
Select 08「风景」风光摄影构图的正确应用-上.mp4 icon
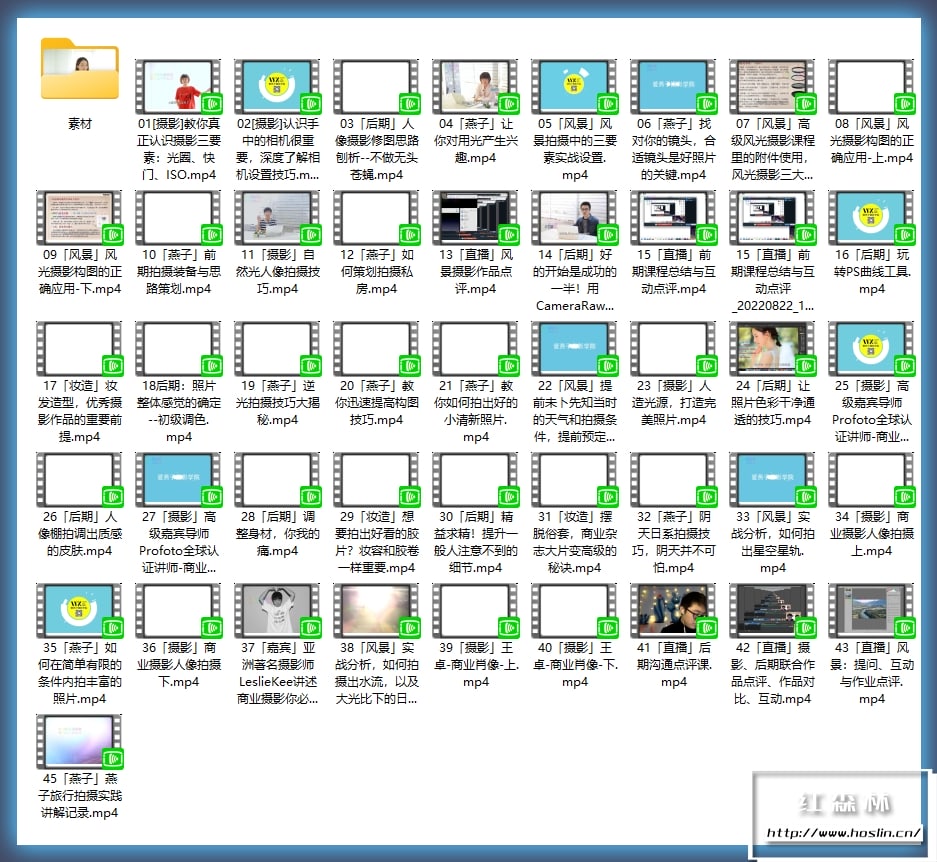(x=871, y=87)
